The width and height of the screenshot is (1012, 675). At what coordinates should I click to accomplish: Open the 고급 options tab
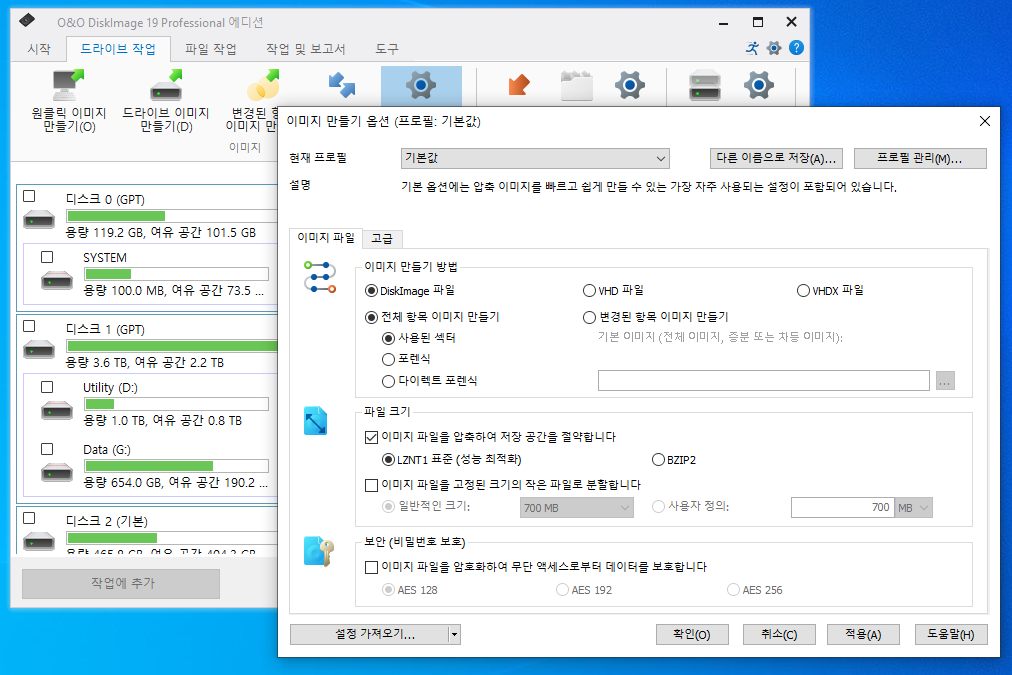(382, 239)
